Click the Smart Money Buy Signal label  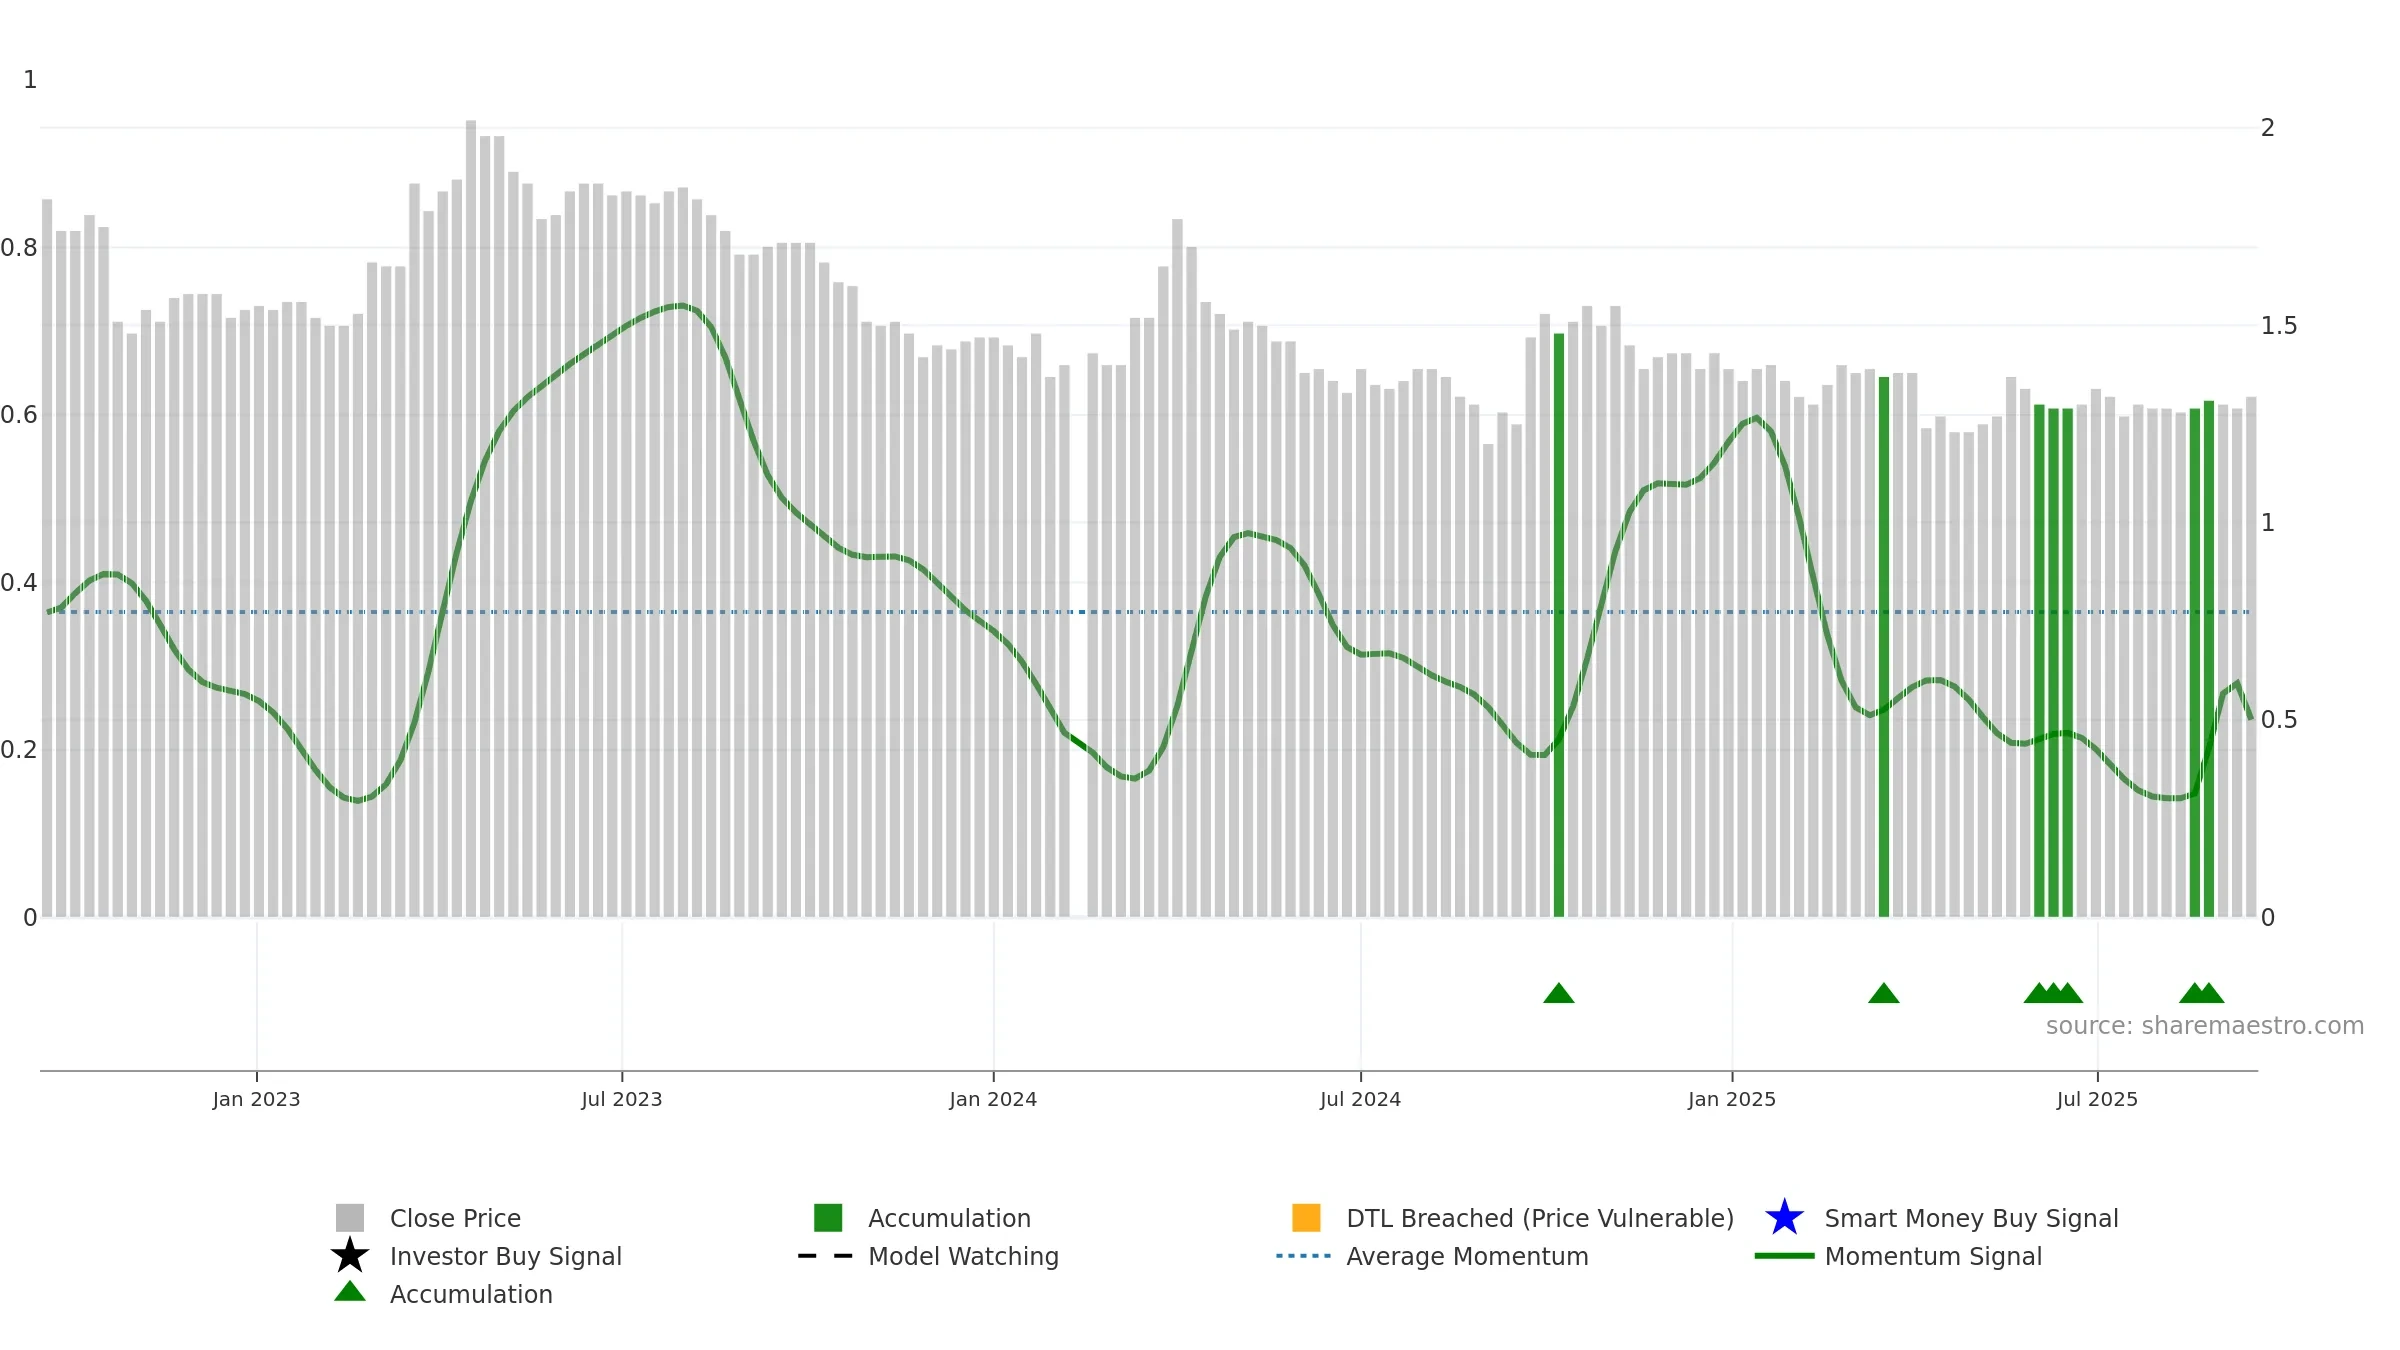1971,1219
